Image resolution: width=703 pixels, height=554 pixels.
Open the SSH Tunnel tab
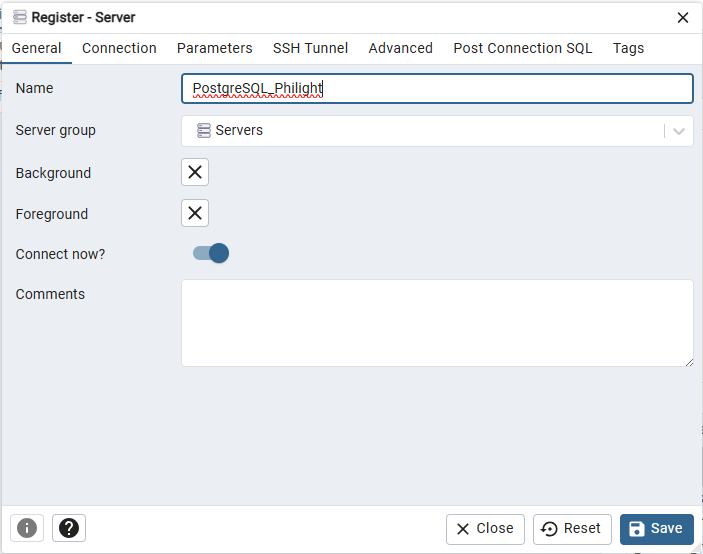pyautogui.click(x=310, y=48)
